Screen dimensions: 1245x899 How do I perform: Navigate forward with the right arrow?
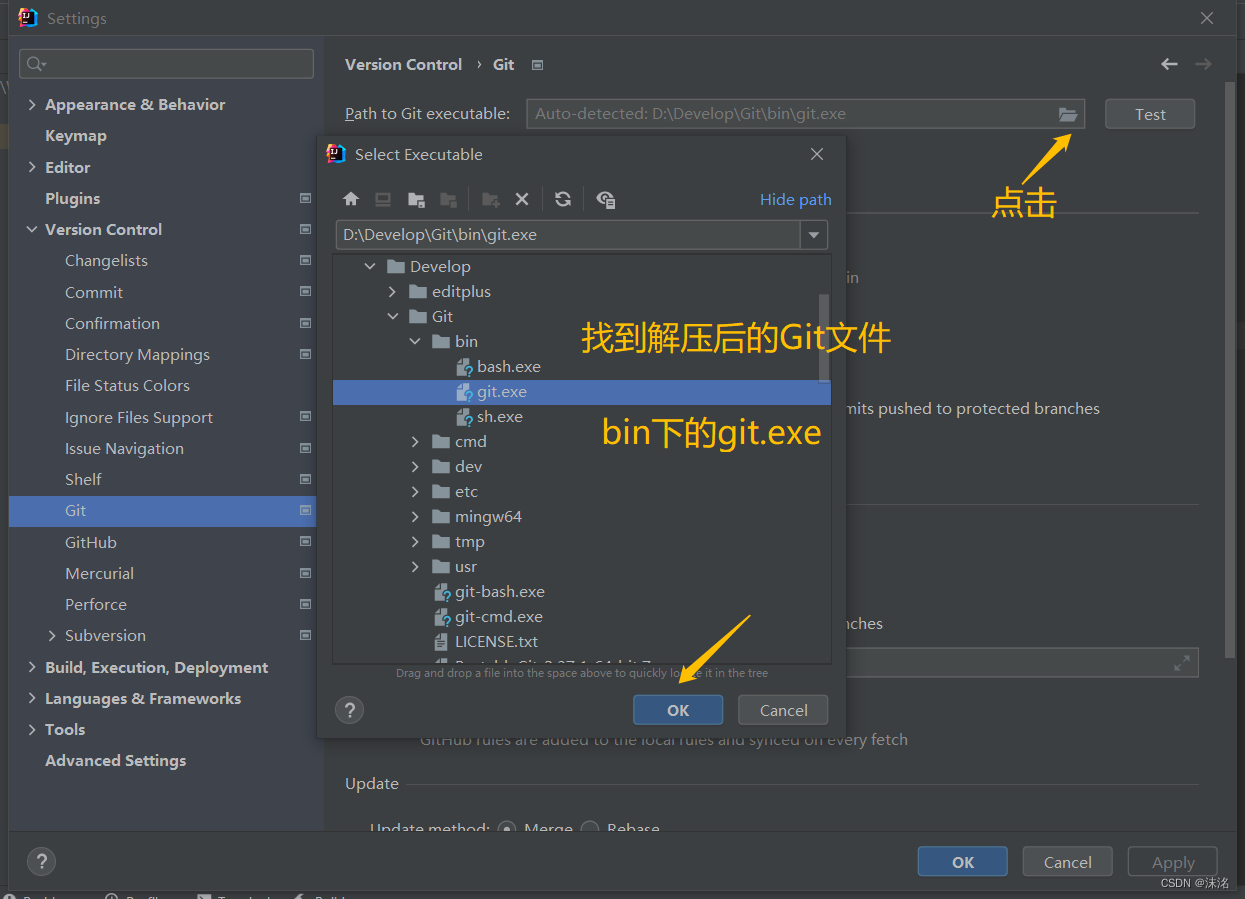point(1203,64)
